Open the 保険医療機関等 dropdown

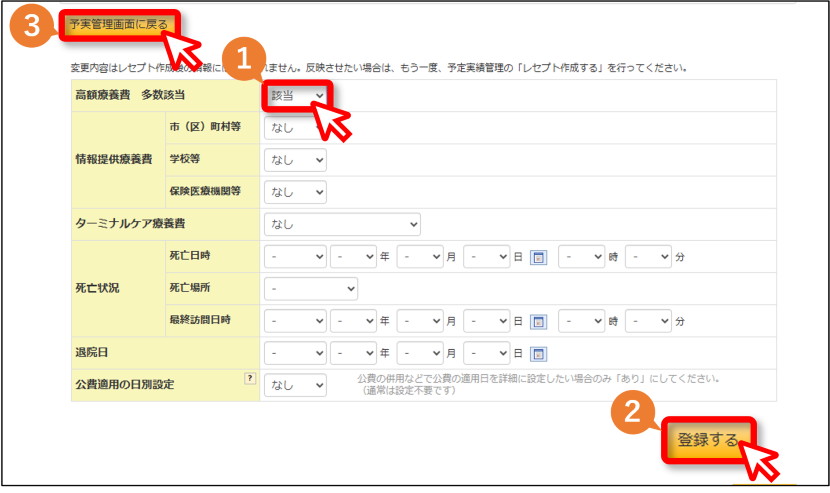[x=295, y=192]
